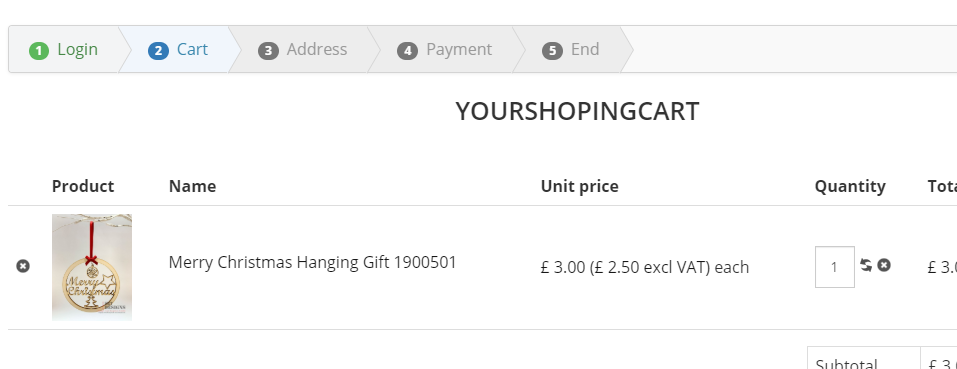This screenshot has height=369, width=957.
Task: Click the Quantity column header
Action: click(x=850, y=186)
